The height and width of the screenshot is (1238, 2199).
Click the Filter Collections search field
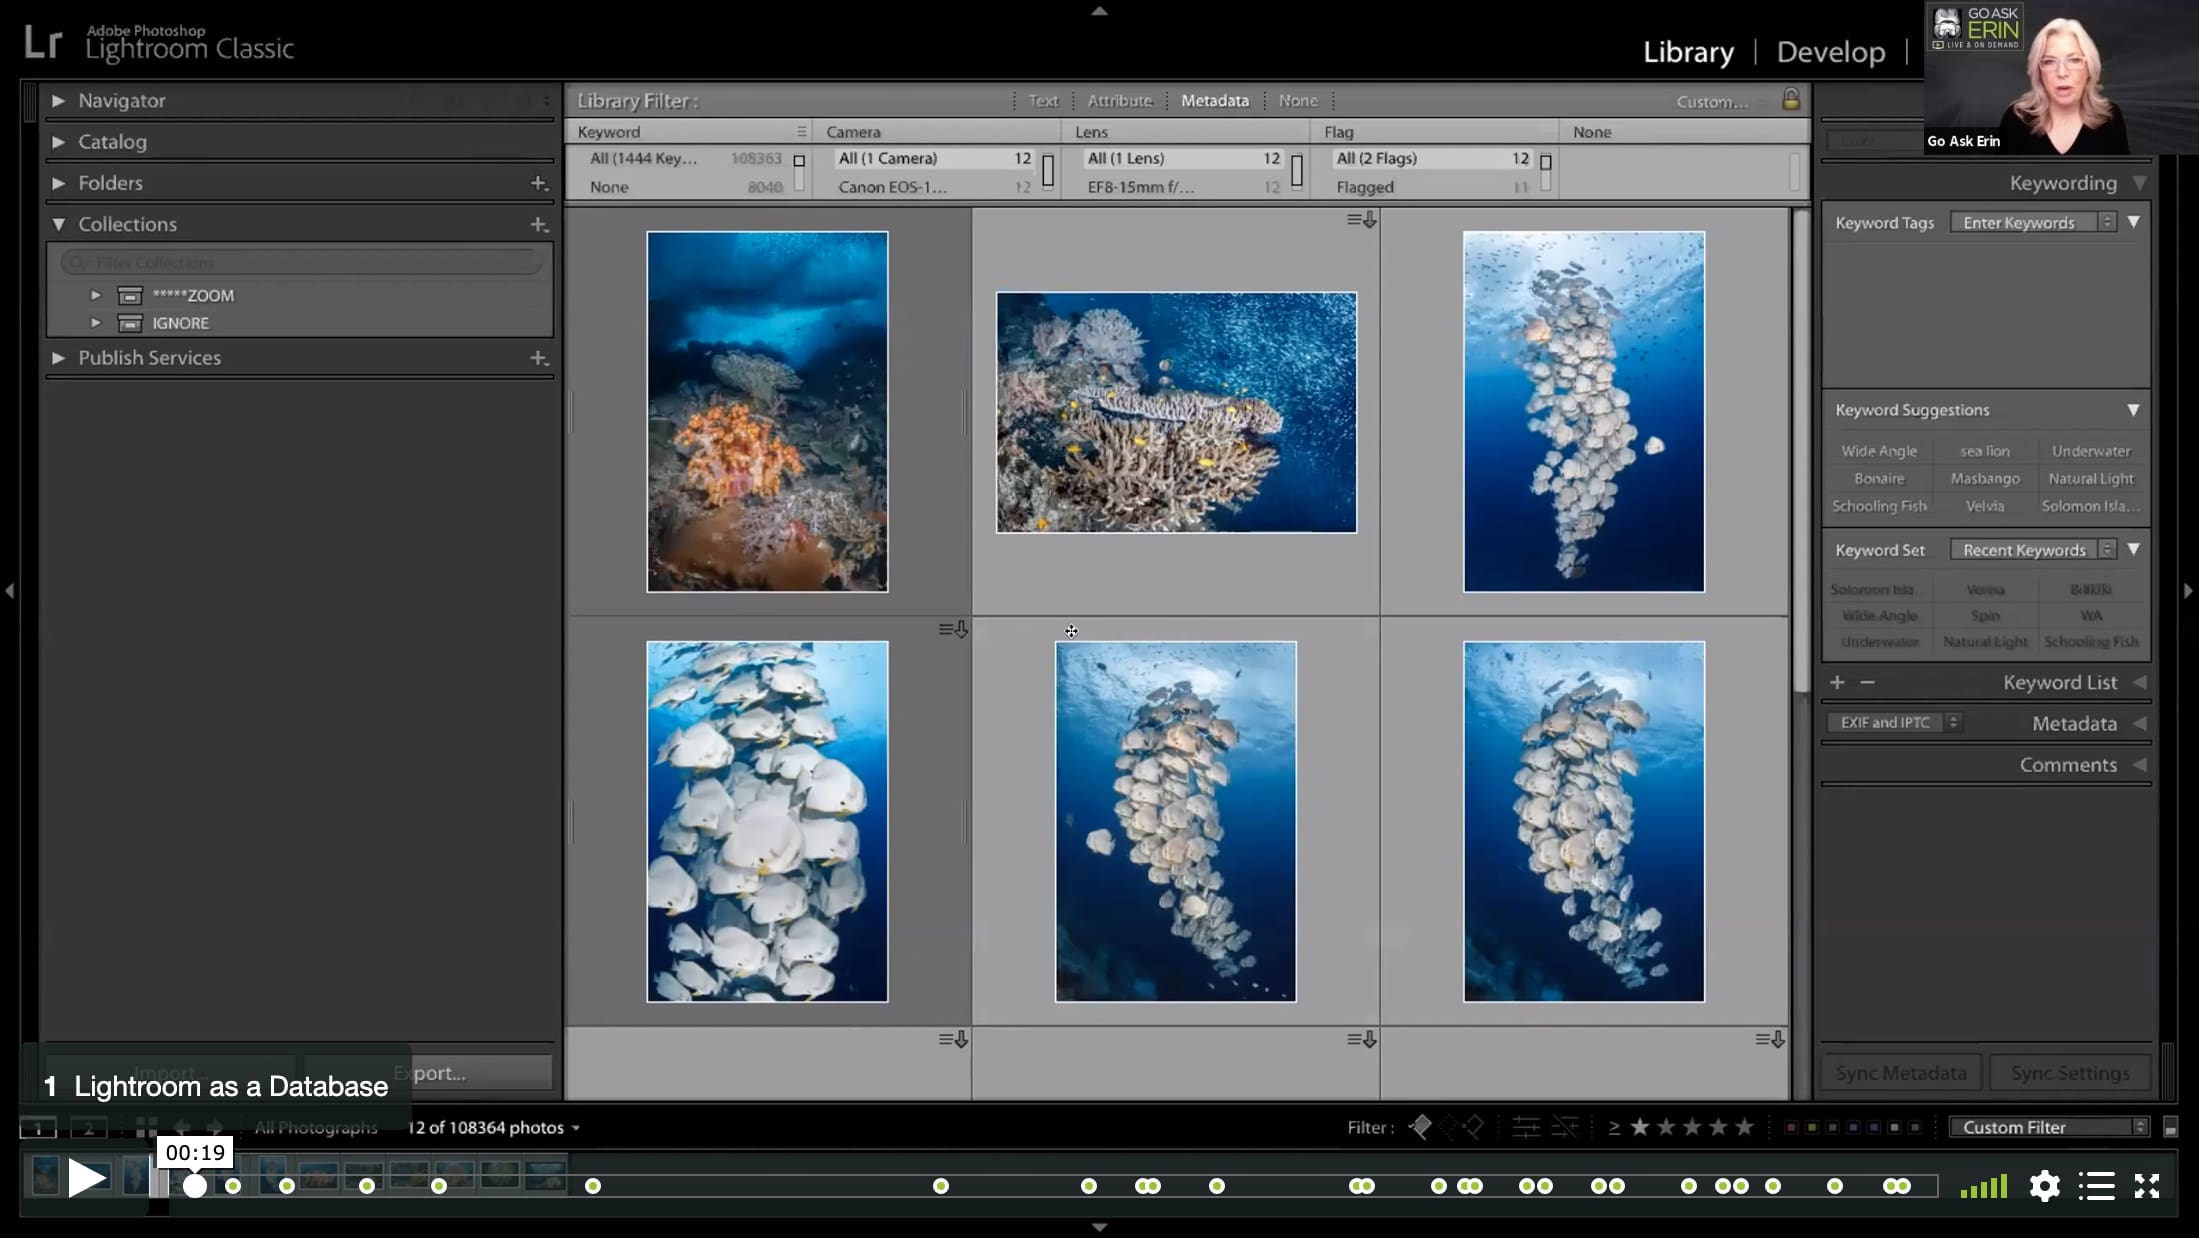click(x=301, y=262)
